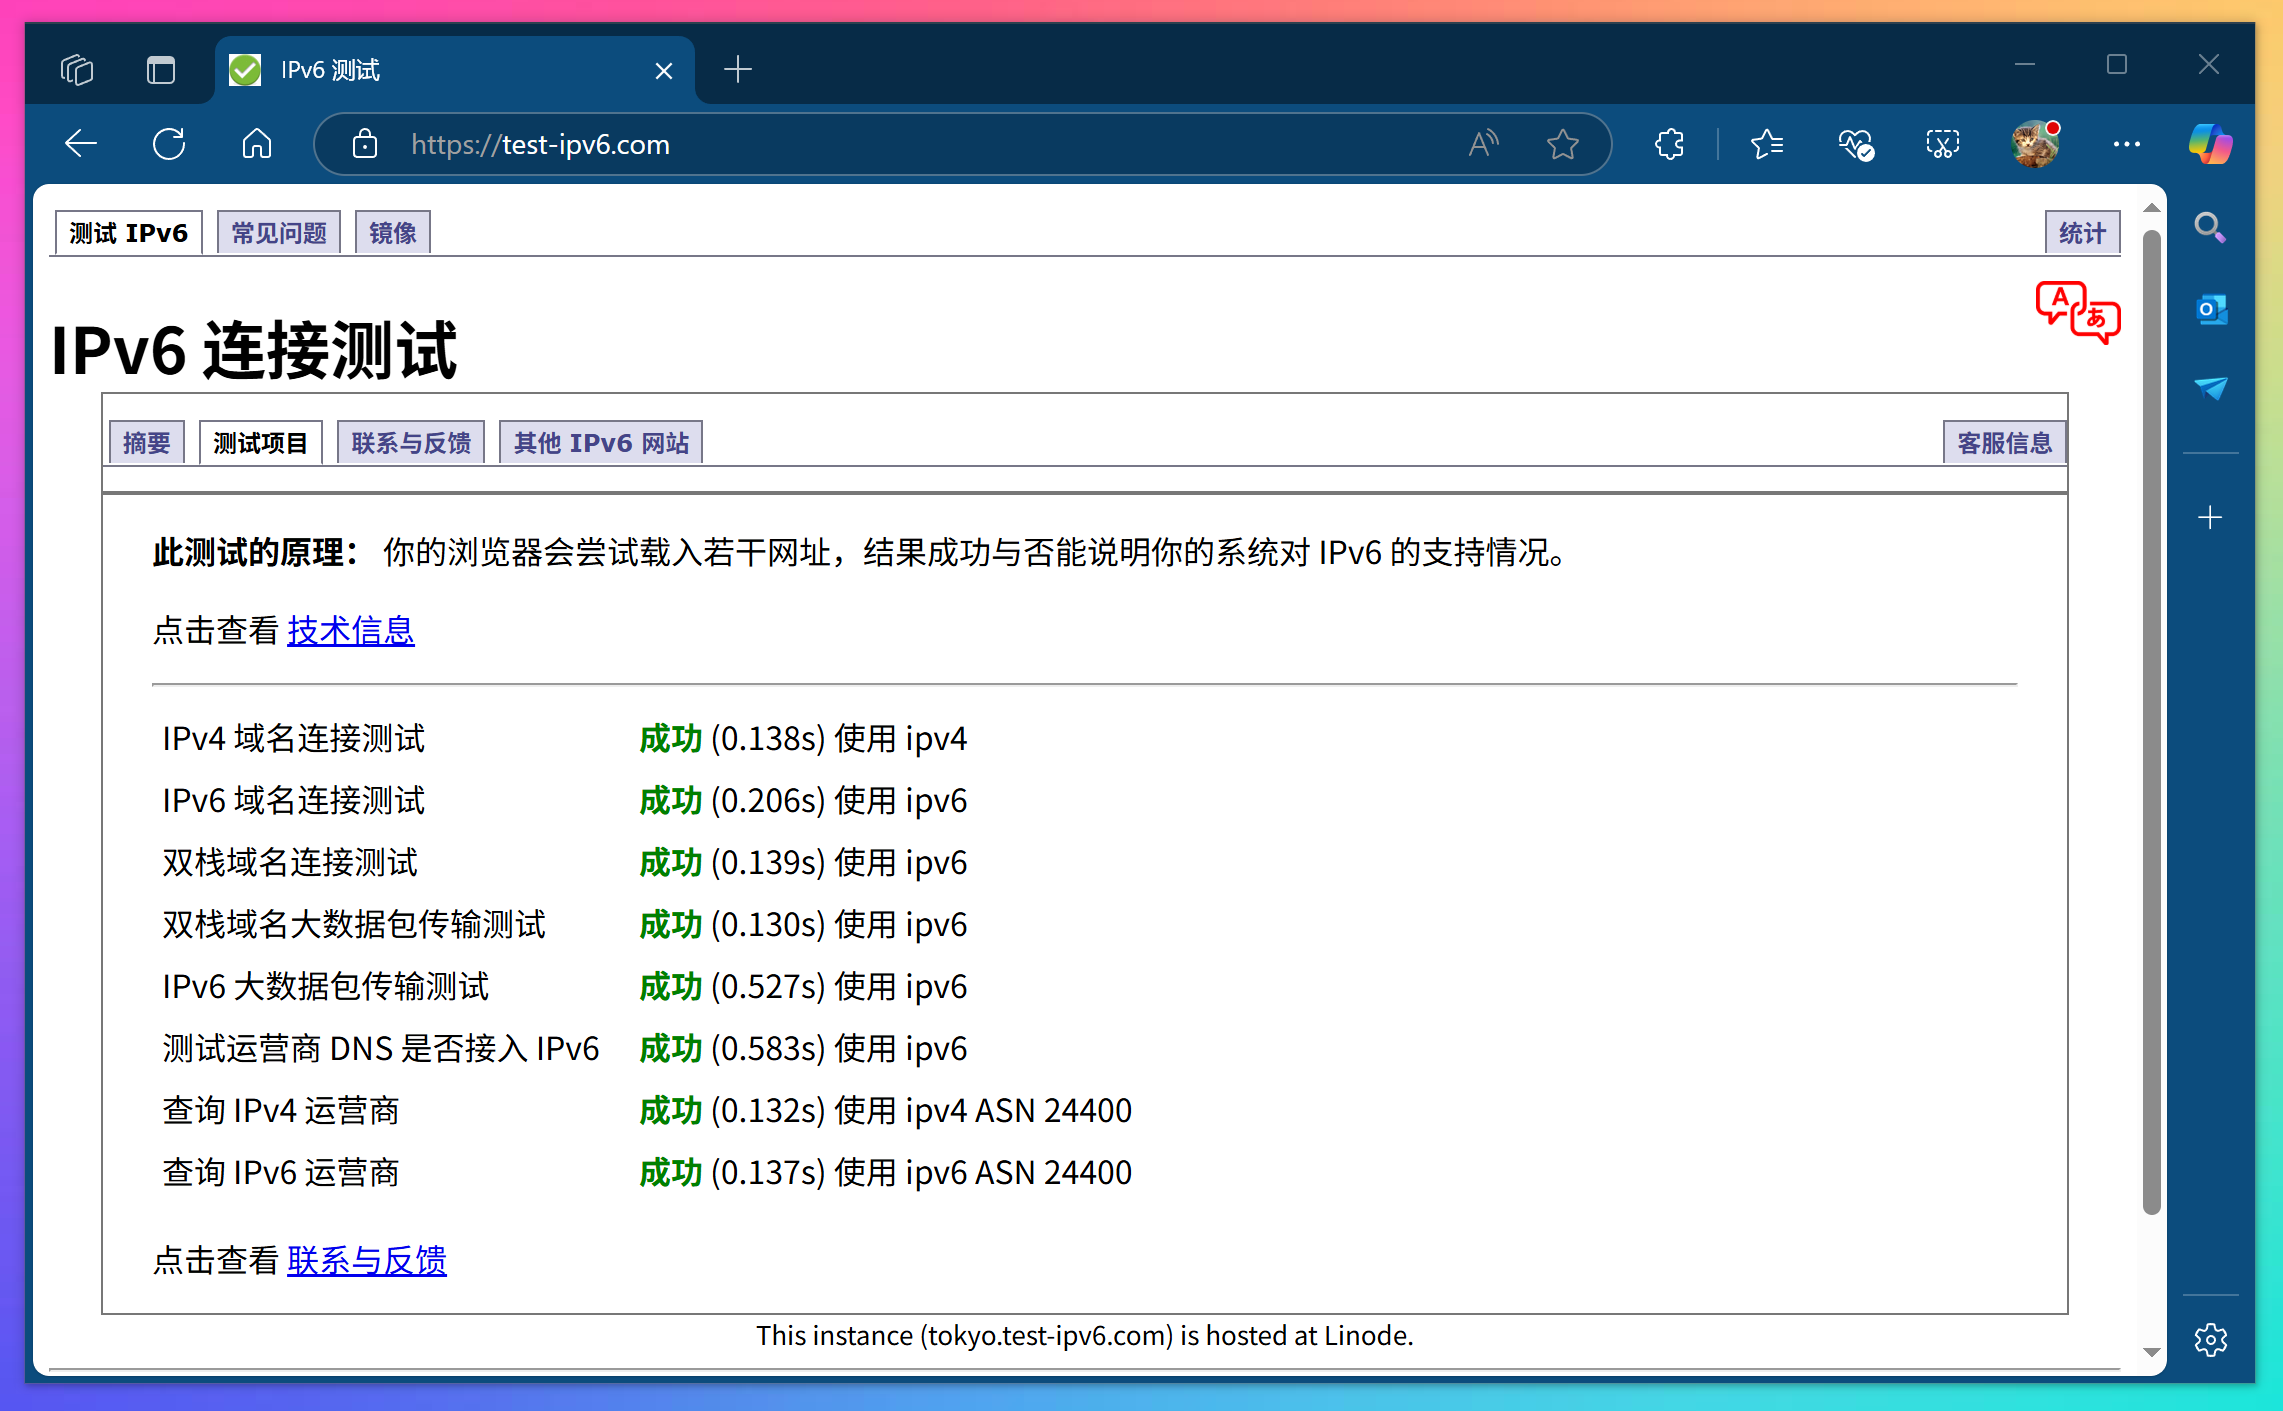Open Settings and more menu
Viewport: 2283px width, 1411px height.
tap(2126, 143)
